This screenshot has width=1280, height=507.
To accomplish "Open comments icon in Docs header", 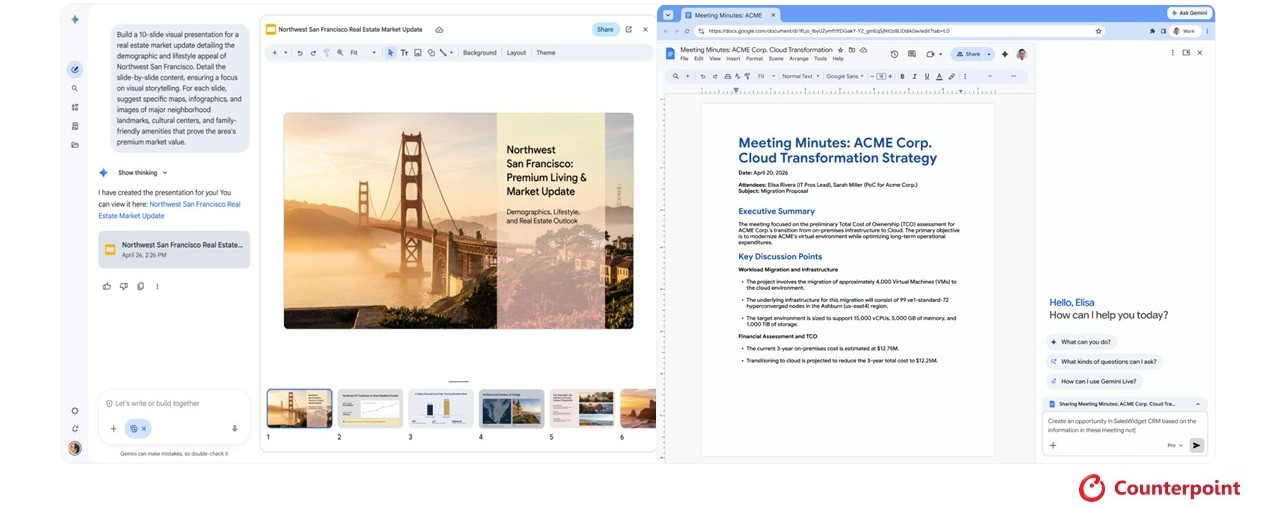I will tap(912, 54).
